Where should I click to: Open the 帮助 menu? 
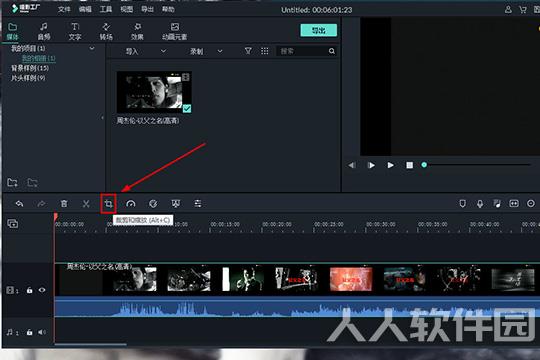coord(168,9)
